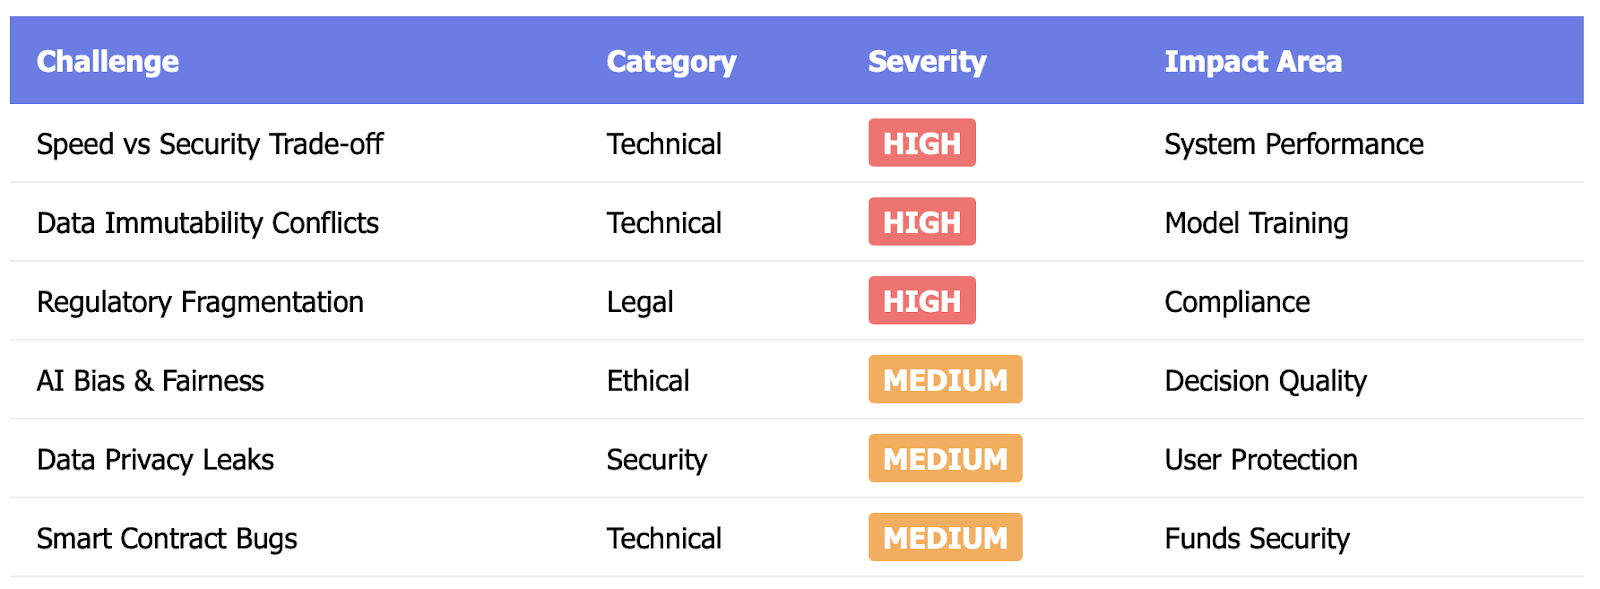
Task: Select the Data Privacy Leaks challenge
Action: (155, 460)
